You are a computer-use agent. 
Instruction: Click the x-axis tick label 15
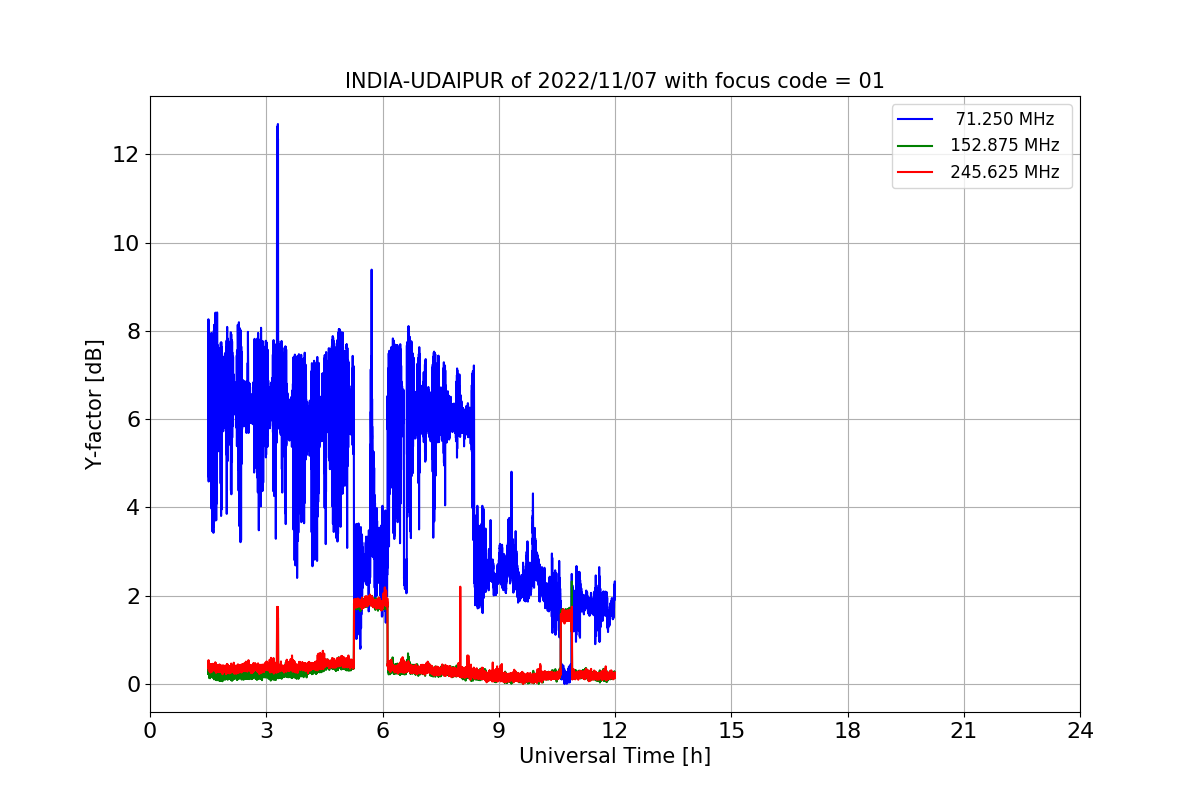click(731, 731)
